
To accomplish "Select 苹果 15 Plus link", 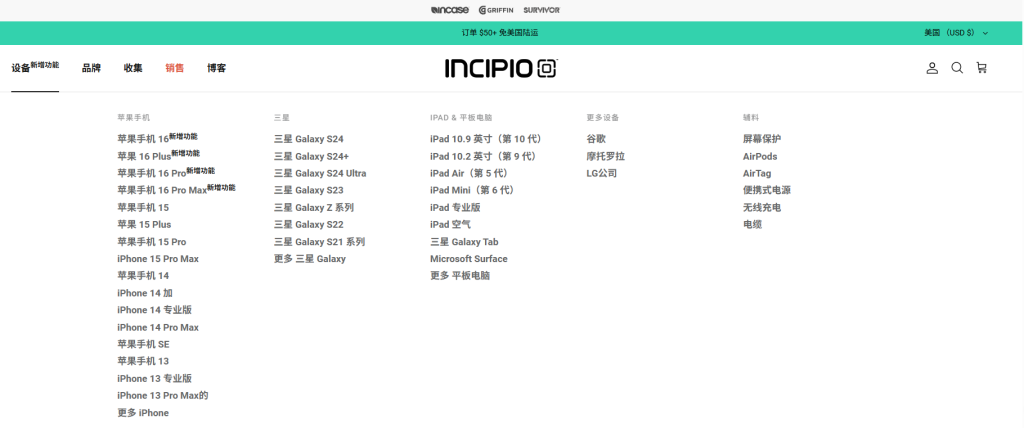I will click(144, 224).
